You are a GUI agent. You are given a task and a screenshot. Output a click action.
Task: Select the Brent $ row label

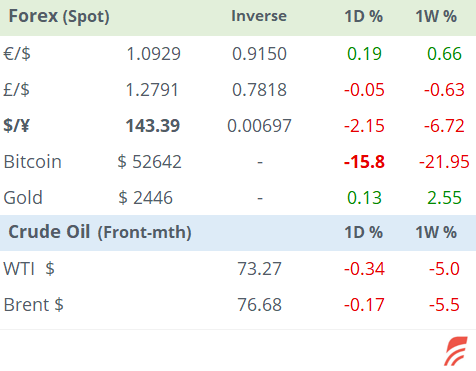click(x=33, y=305)
